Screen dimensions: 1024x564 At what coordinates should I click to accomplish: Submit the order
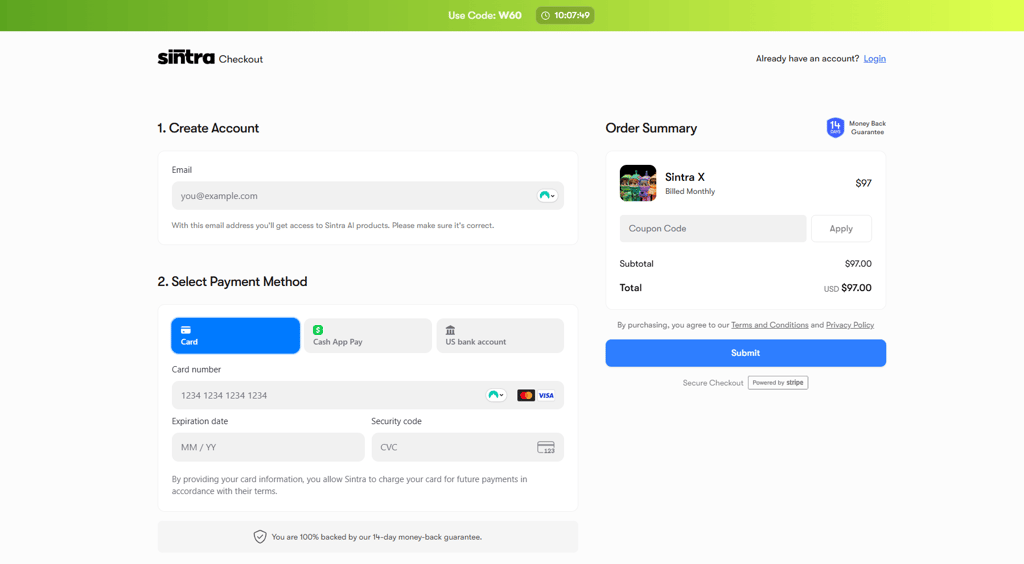coord(746,352)
